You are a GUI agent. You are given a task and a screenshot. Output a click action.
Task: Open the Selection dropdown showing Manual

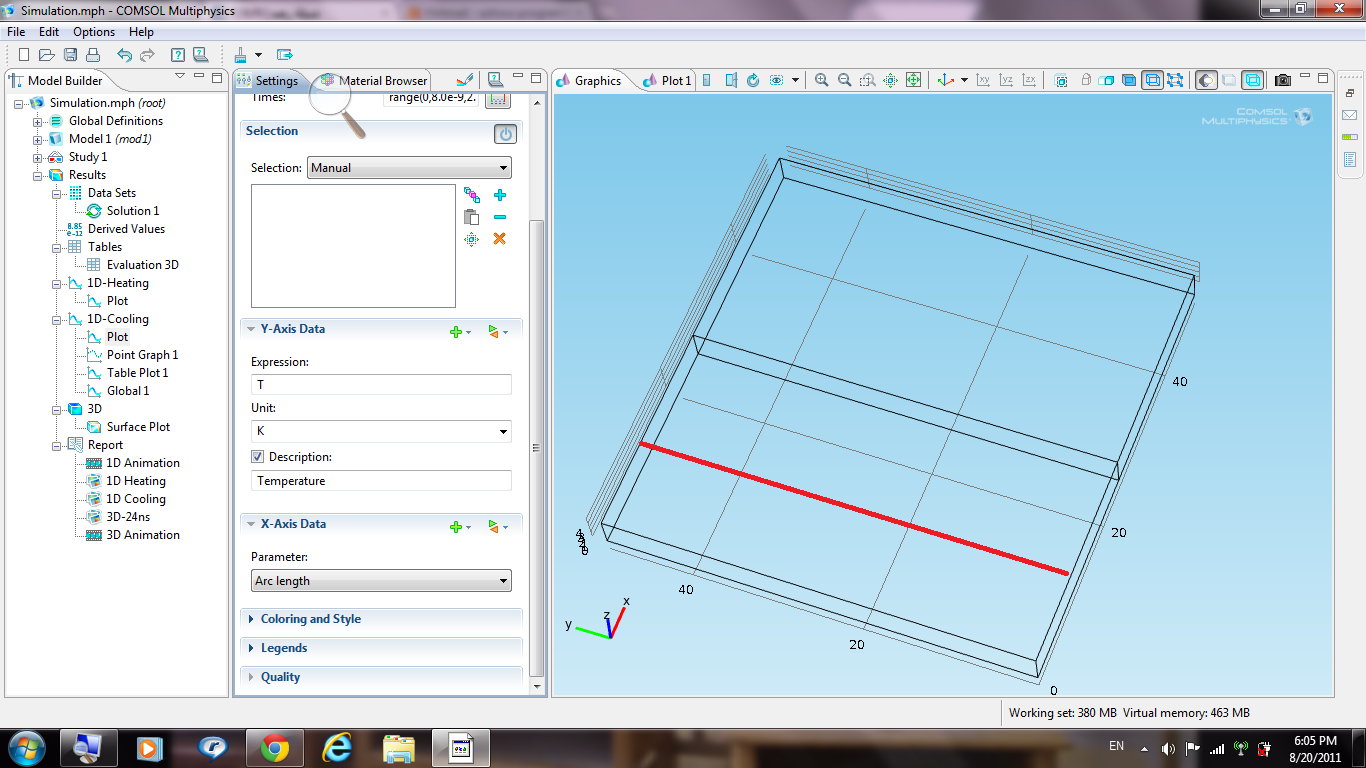[x=409, y=168]
